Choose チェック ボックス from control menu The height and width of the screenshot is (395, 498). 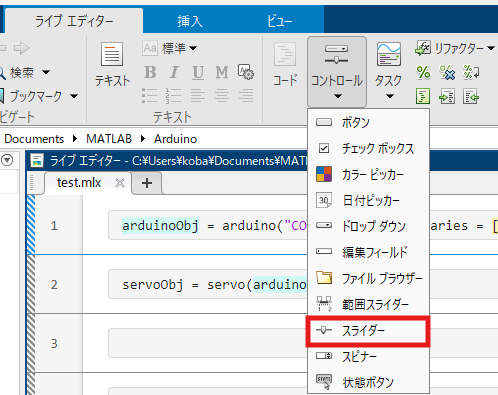(368, 148)
